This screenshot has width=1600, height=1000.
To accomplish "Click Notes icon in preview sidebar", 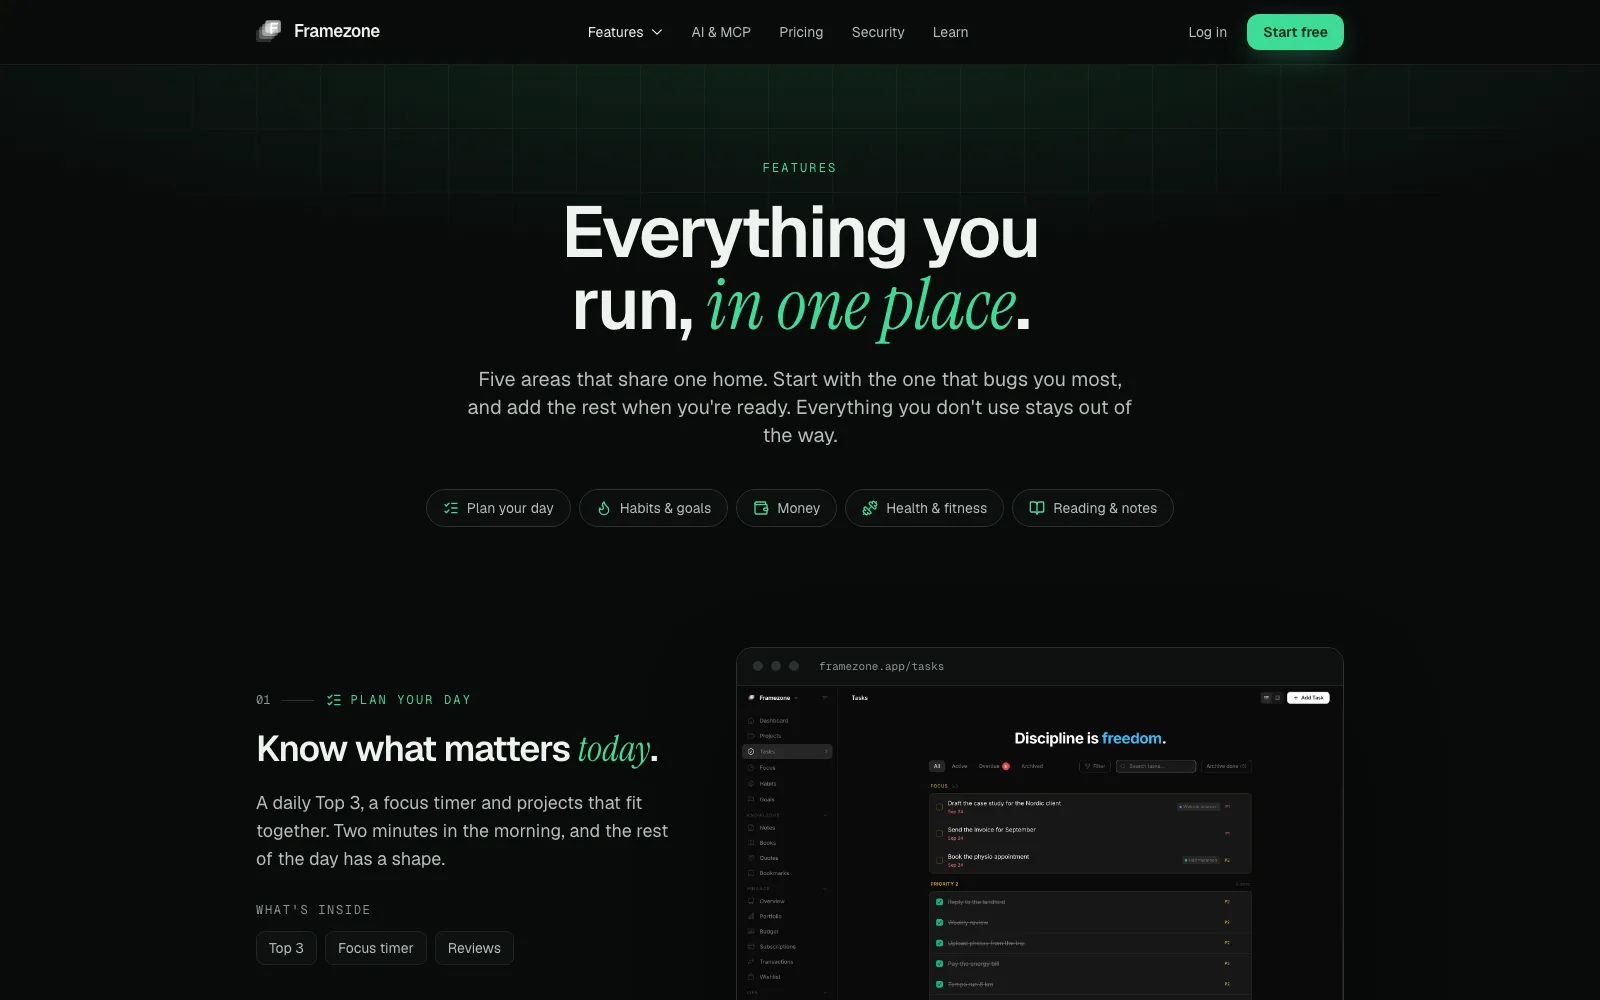I will [x=751, y=828].
